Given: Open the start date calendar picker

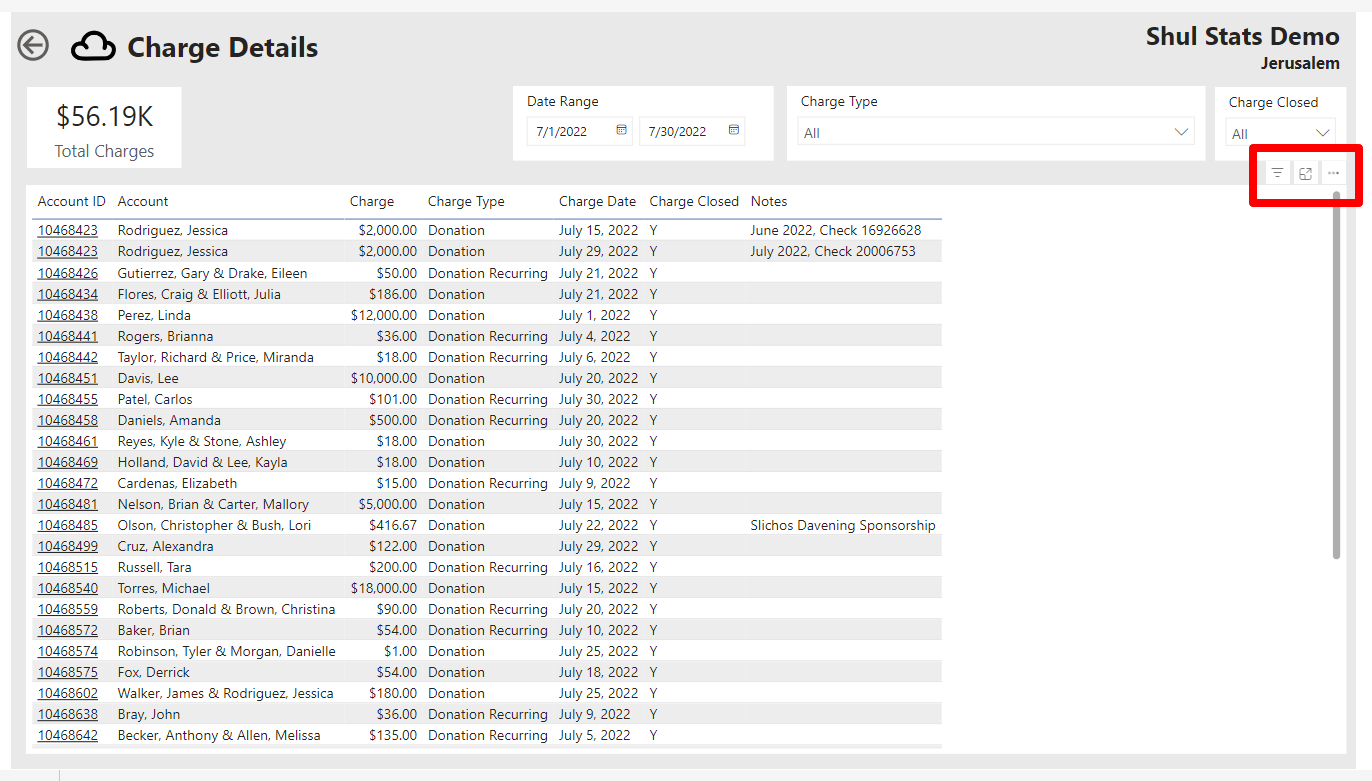Looking at the screenshot, I should (621, 131).
